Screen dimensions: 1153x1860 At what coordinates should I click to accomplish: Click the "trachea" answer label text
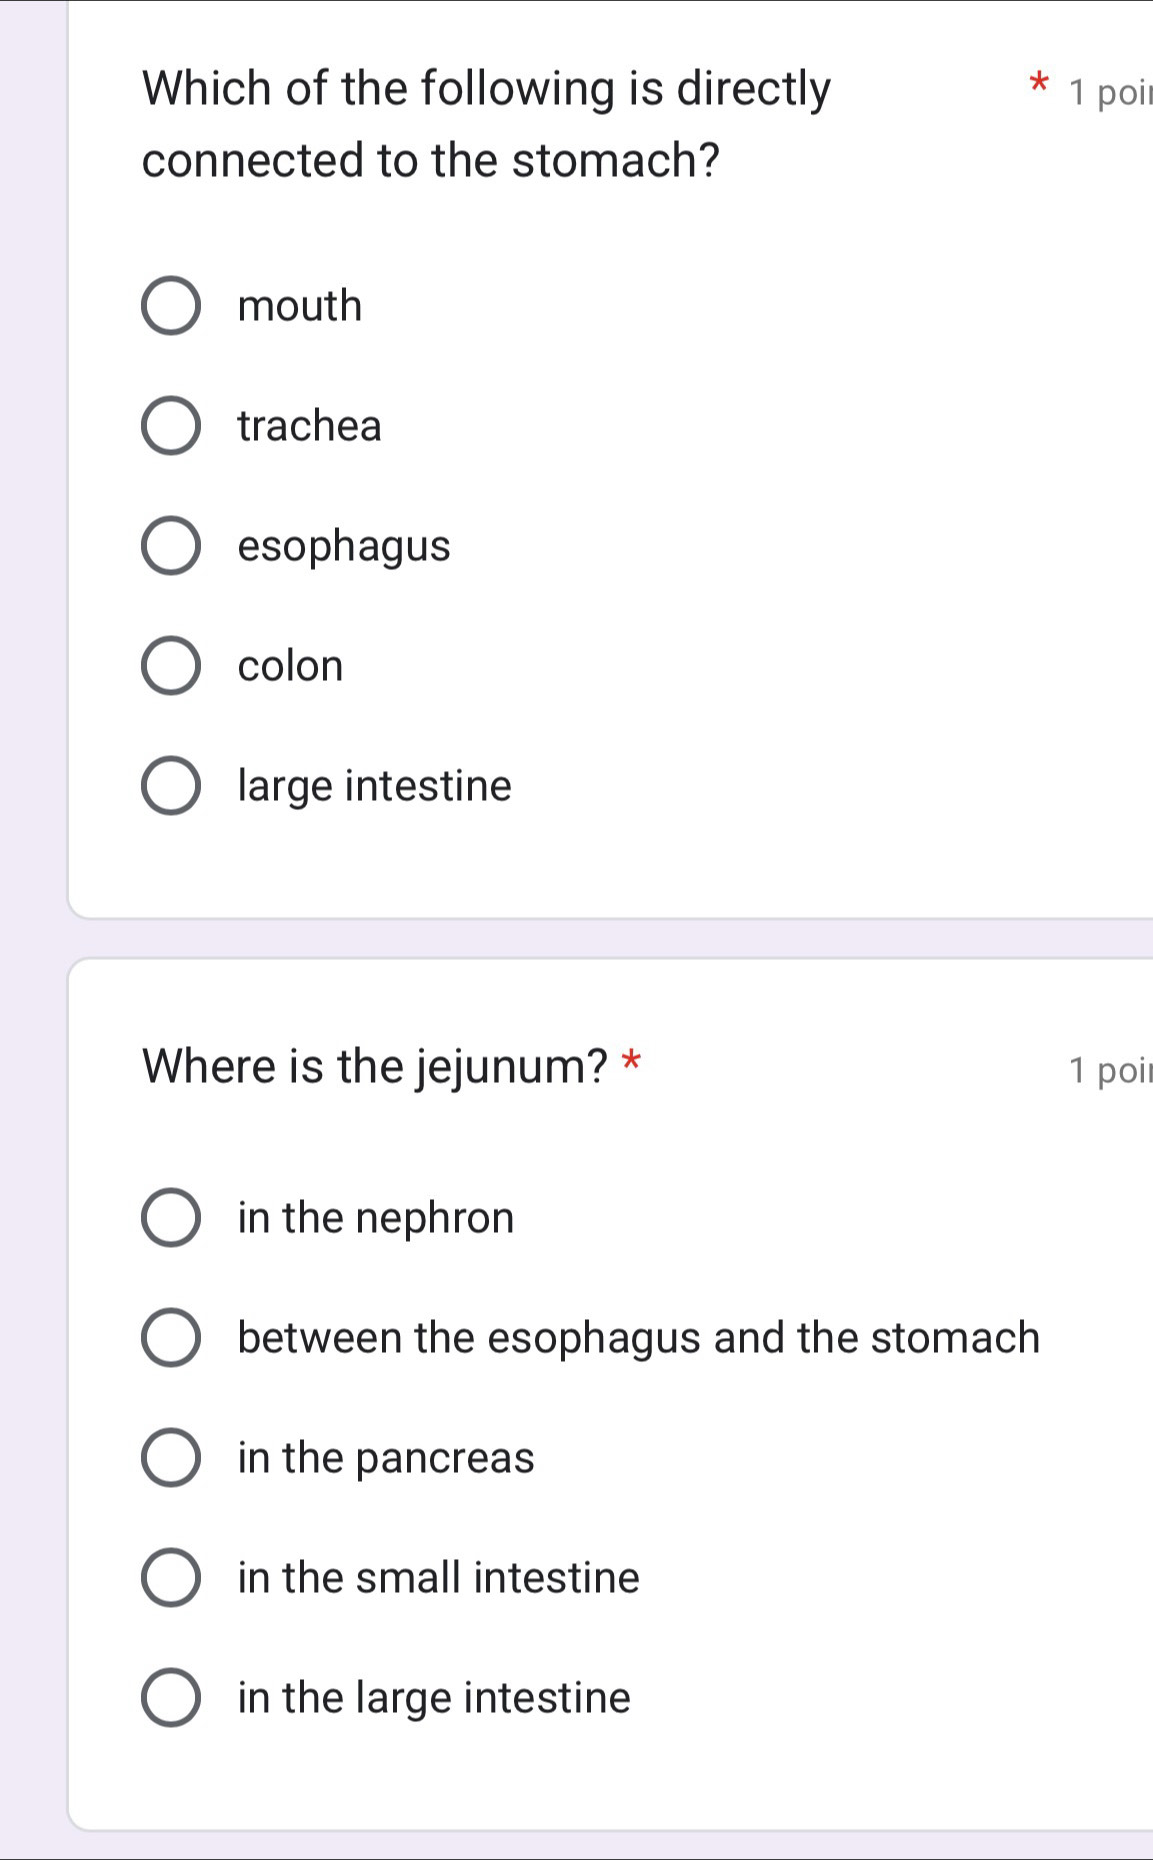pyautogui.click(x=309, y=427)
